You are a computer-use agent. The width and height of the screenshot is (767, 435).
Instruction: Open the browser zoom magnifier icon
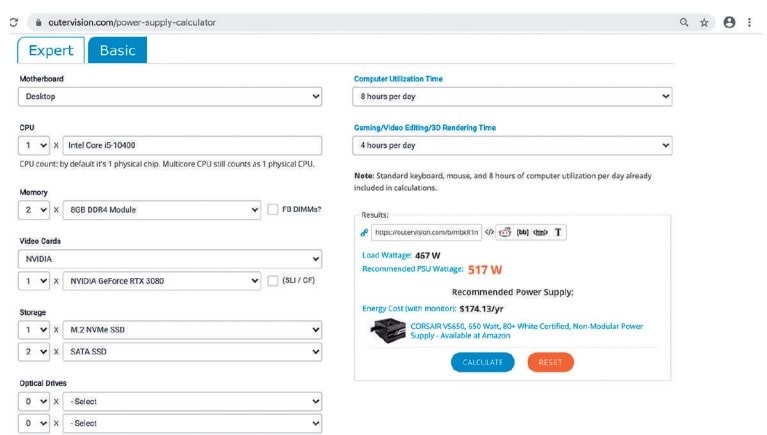point(684,22)
